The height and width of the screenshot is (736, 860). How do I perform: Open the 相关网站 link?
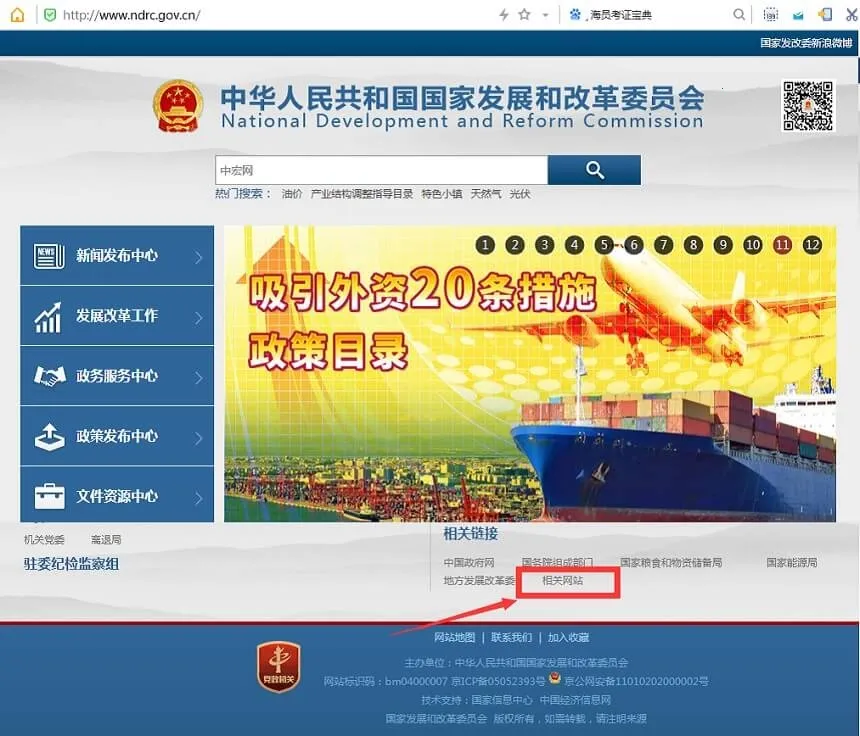[562, 580]
